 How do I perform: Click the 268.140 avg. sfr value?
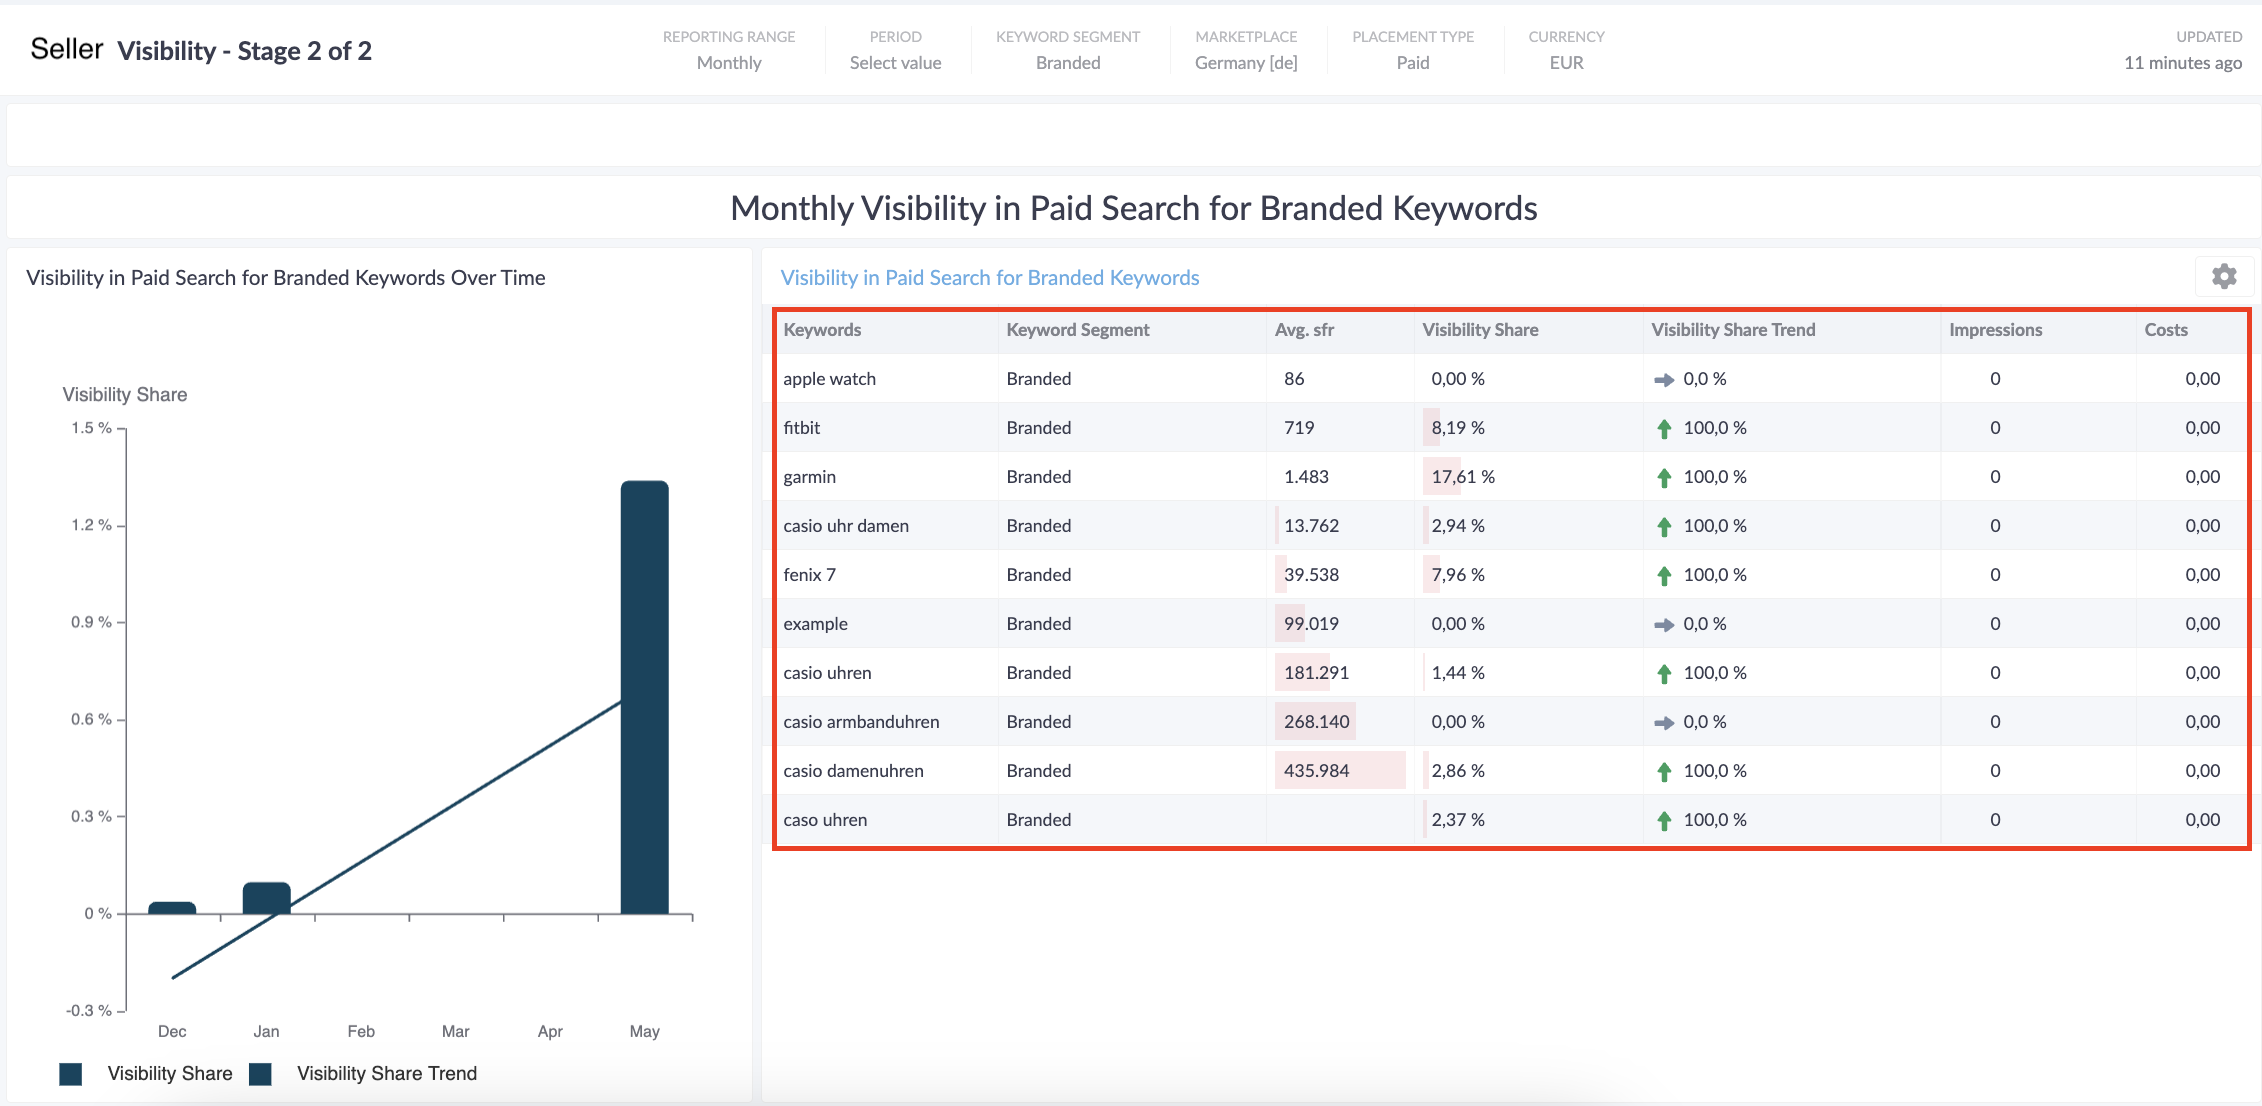[x=1316, y=722]
